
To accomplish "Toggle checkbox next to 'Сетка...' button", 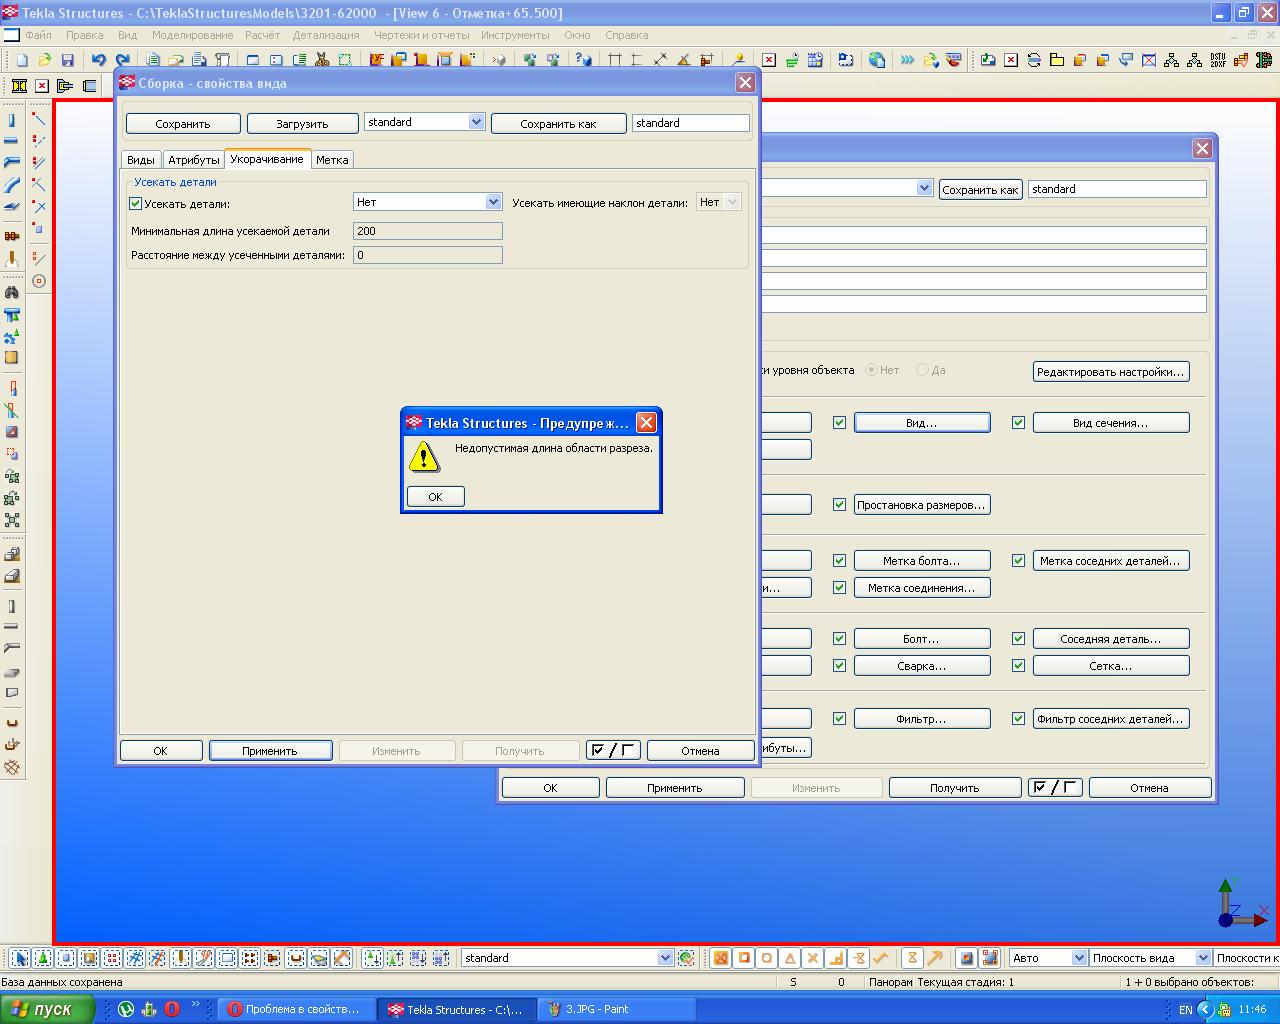I will 1018,666.
